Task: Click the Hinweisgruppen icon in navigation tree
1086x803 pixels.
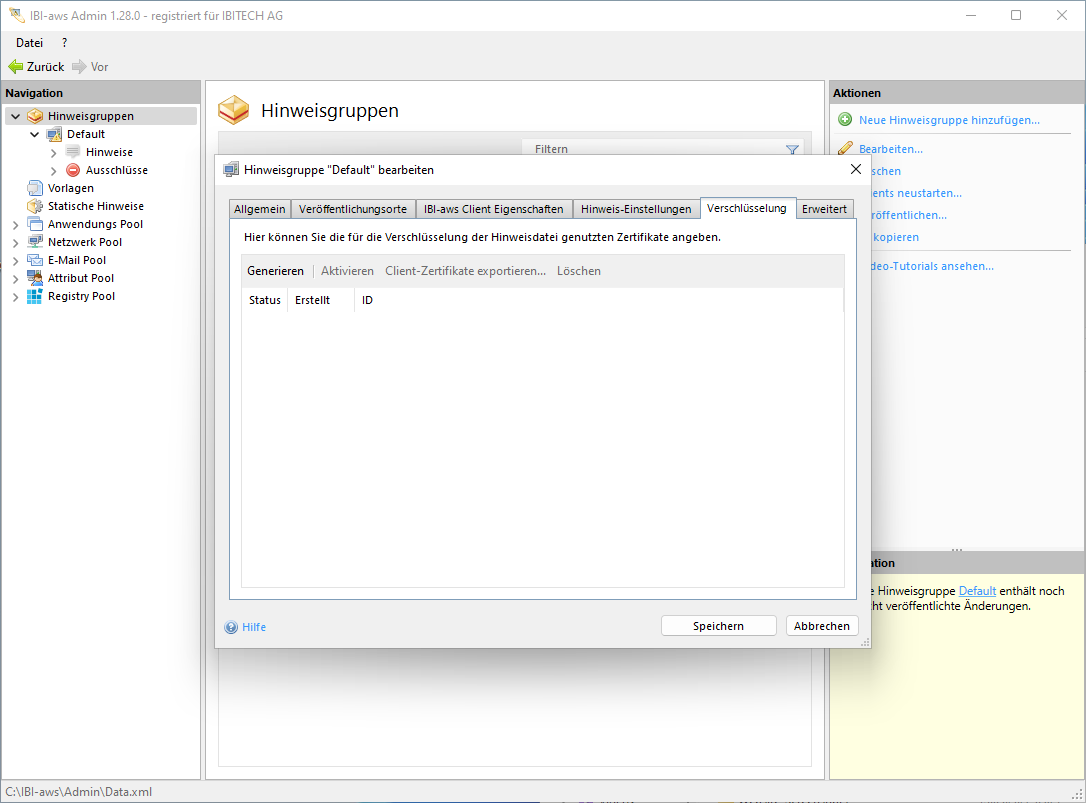Action: click(x=35, y=116)
